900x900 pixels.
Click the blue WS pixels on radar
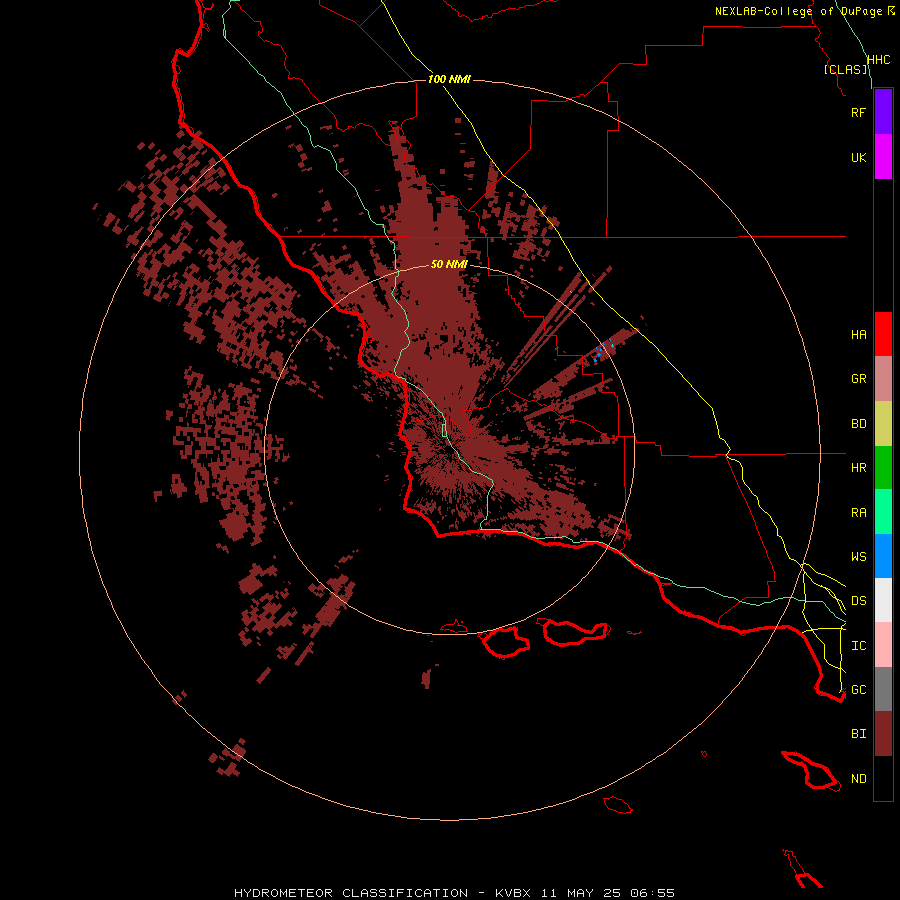pyautogui.click(x=602, y=350)
